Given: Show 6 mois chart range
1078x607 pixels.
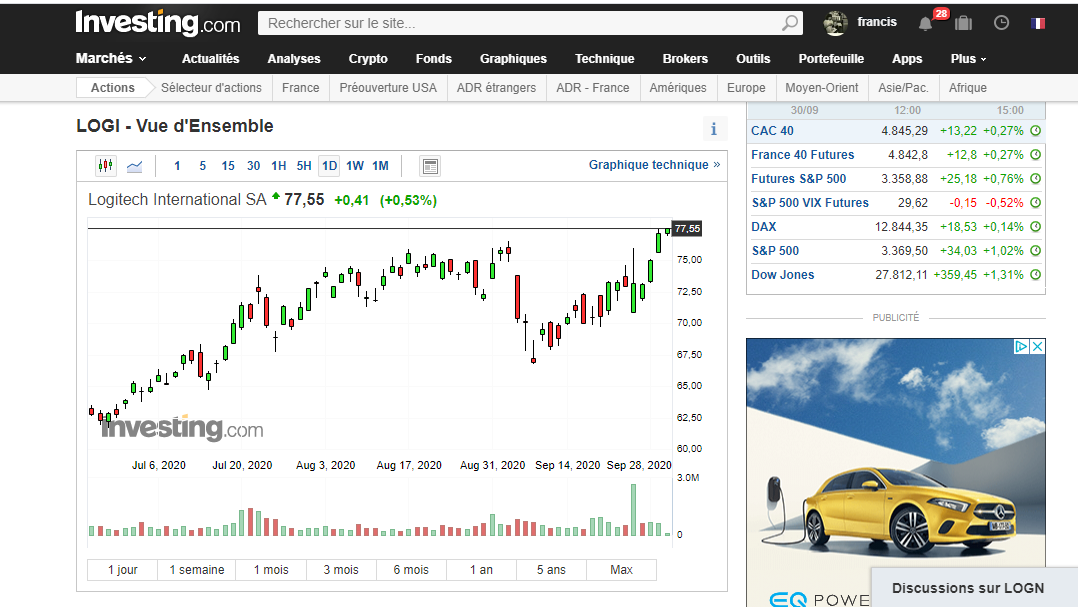Looking at the screenshot, I should click(411, 570).
